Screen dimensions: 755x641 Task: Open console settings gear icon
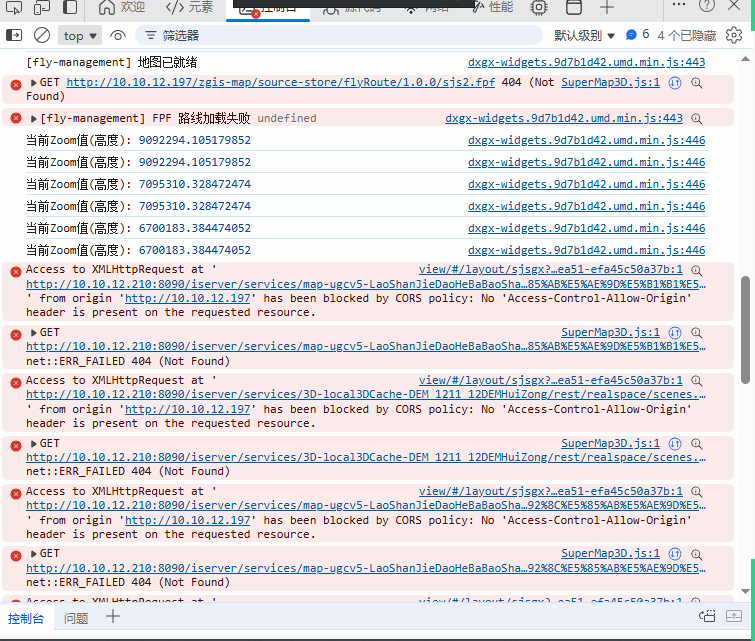(734, 35)
